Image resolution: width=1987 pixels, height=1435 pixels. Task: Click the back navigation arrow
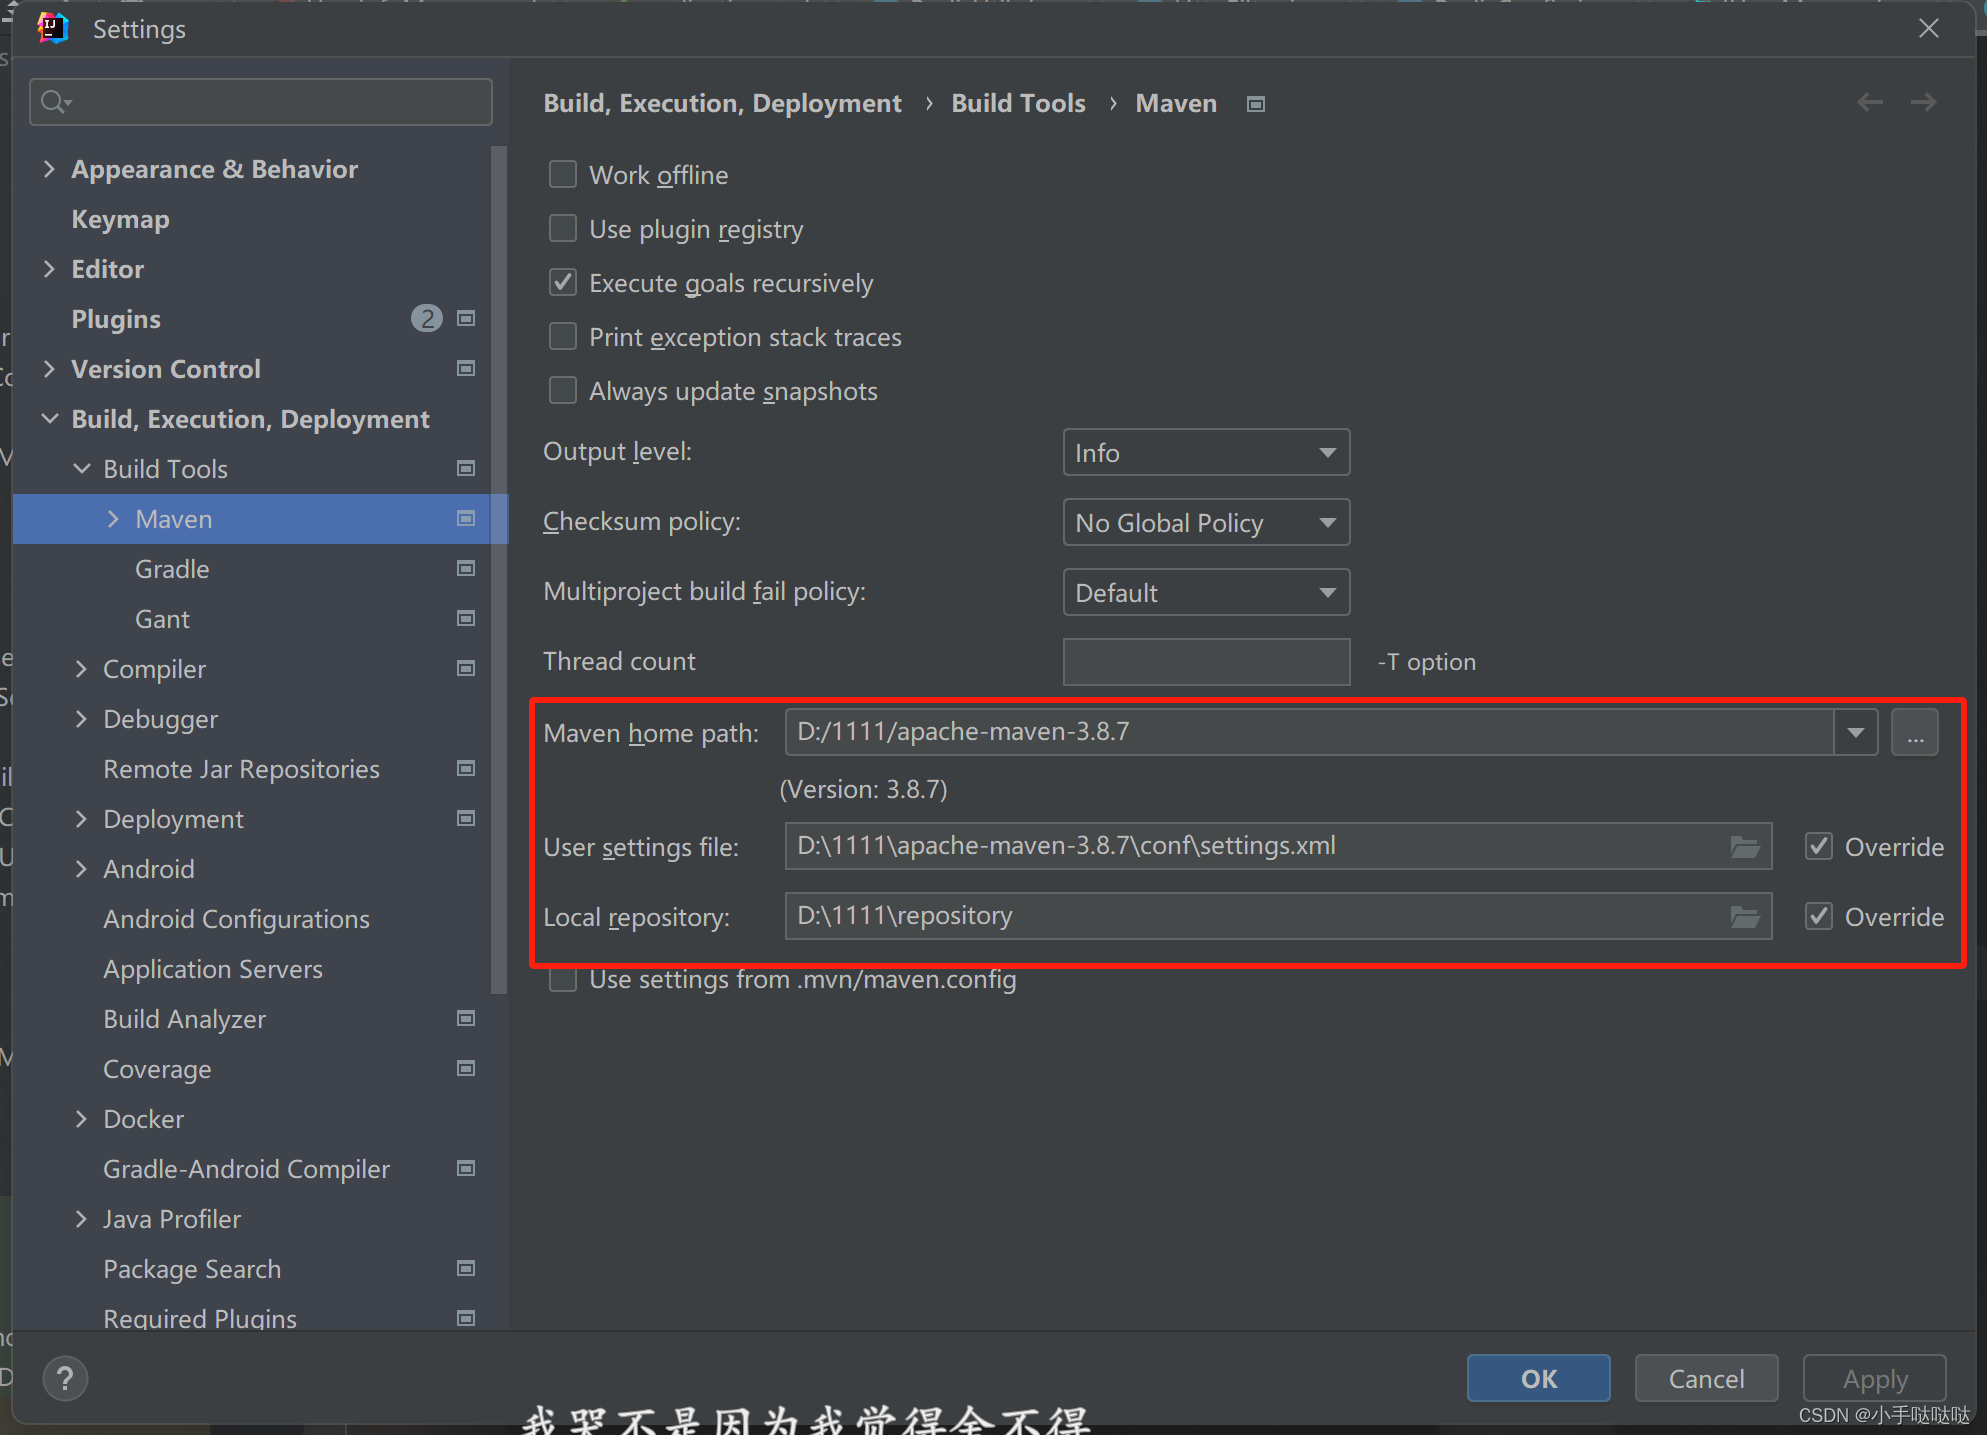pos(1869,103)
